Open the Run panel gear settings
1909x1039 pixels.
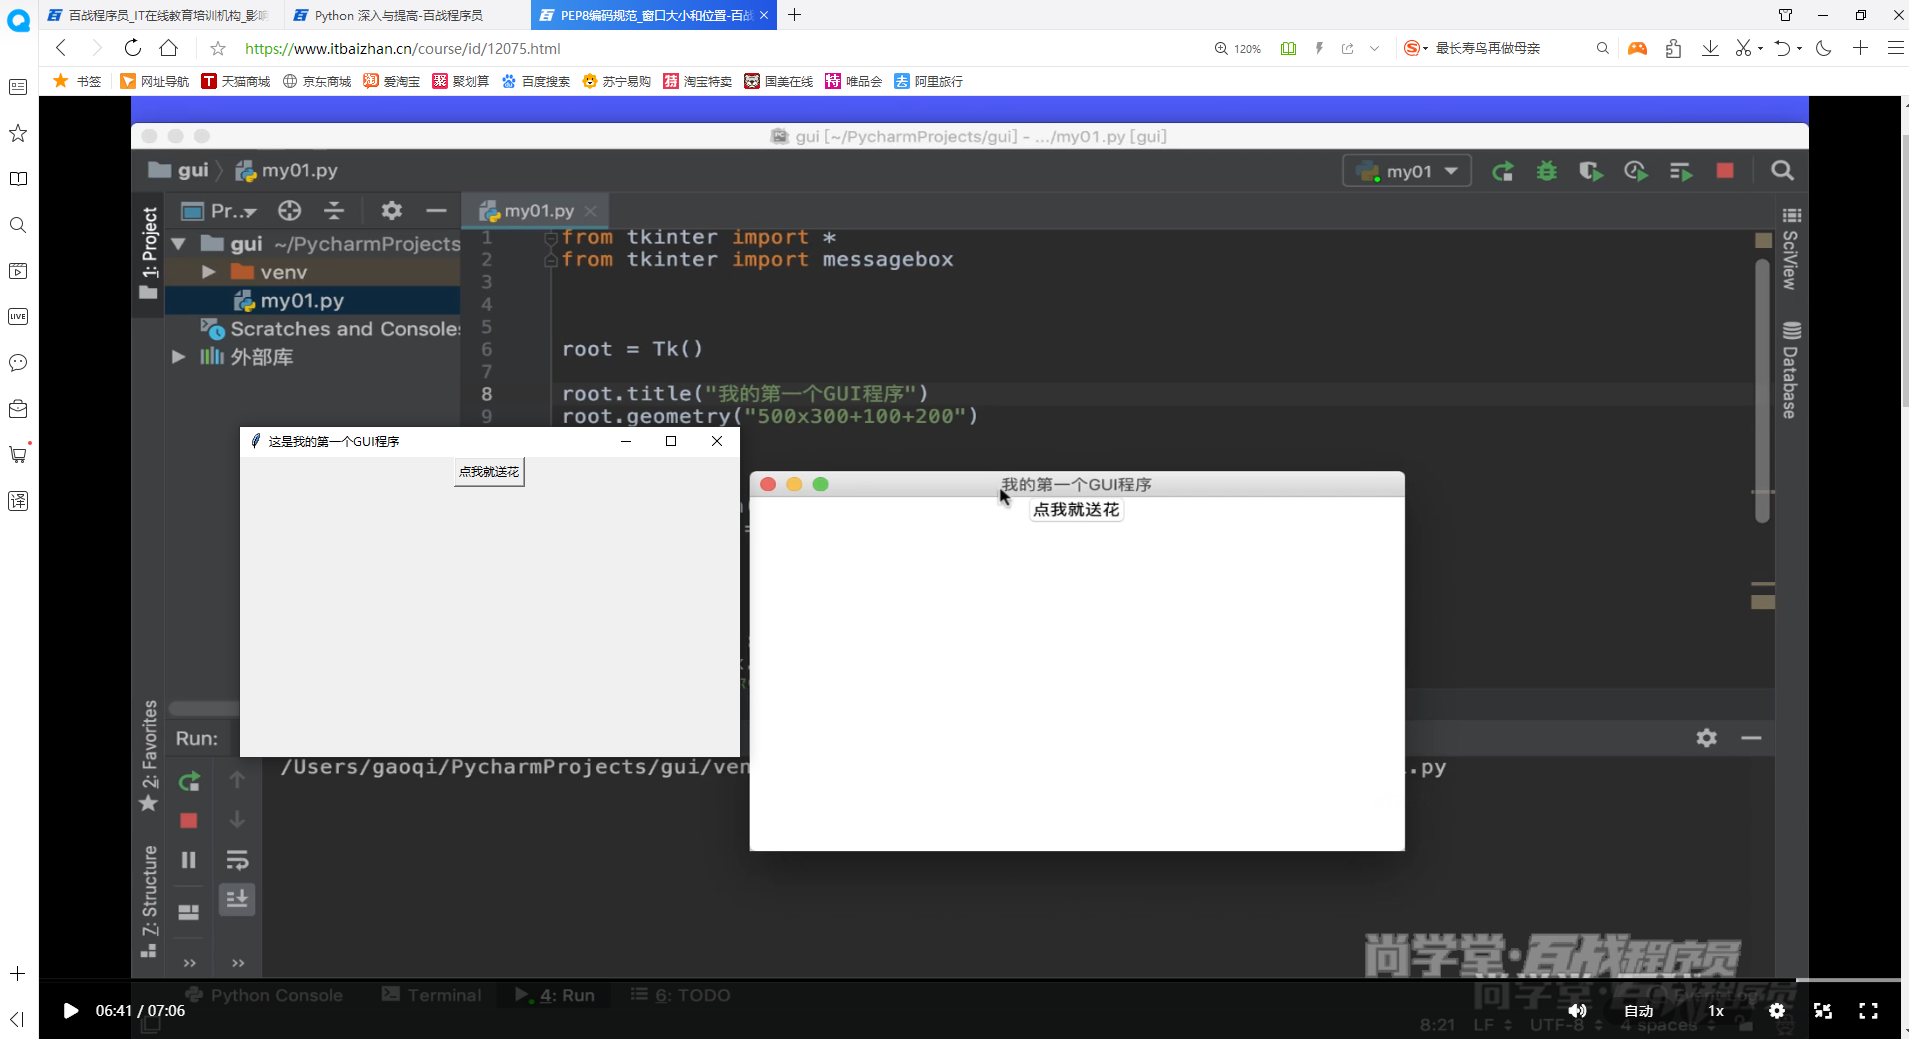tap(1707, 738)
